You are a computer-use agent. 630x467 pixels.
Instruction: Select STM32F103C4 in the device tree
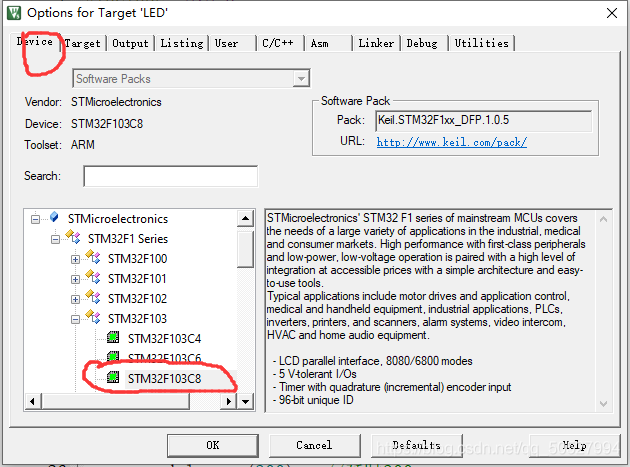point(164,339)
